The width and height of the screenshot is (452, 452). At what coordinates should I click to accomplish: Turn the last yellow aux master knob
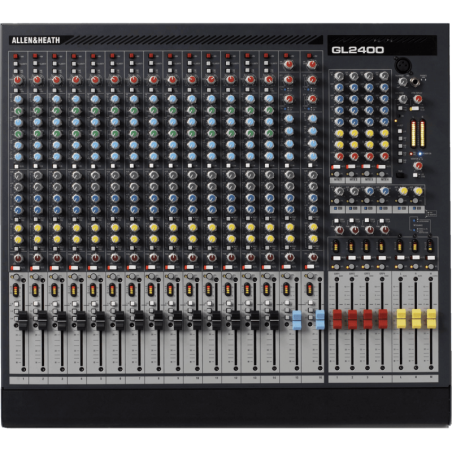click(x=418, y=191)
